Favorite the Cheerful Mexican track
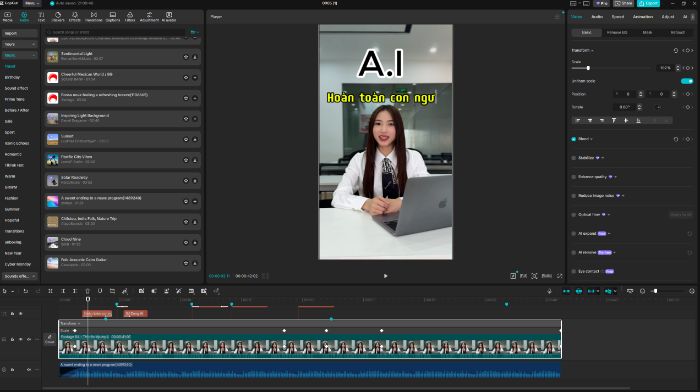The image size is (700, 392). coord(186,78)
